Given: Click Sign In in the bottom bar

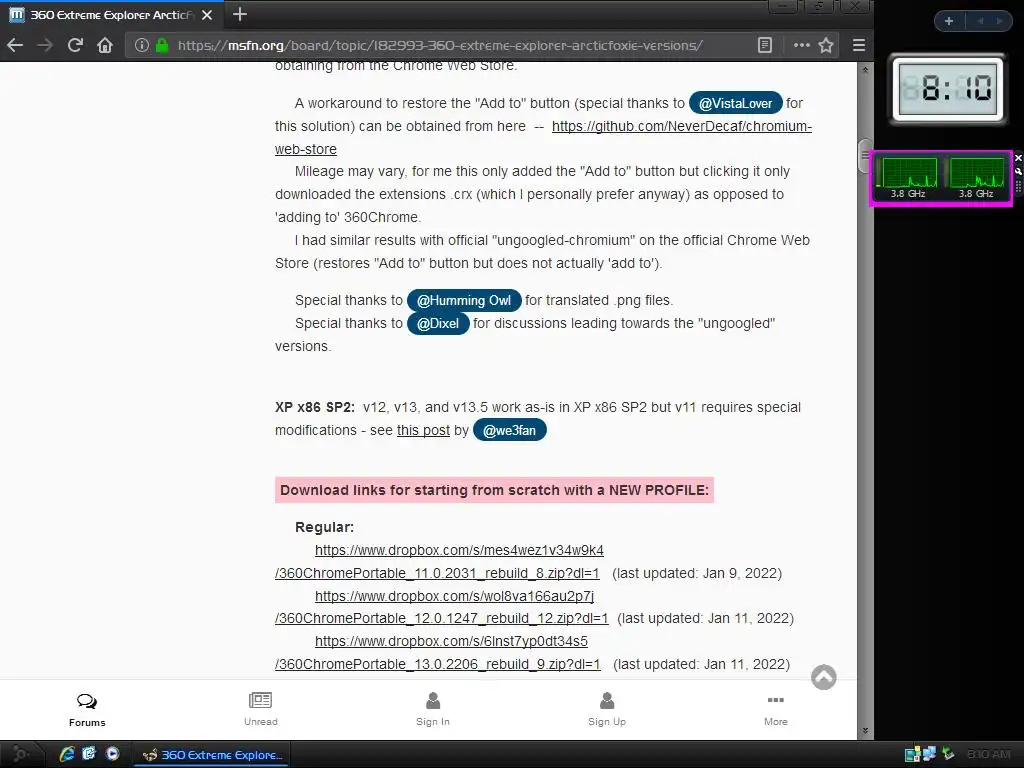Looking at the screenshot, I should (x=433, y=709).
